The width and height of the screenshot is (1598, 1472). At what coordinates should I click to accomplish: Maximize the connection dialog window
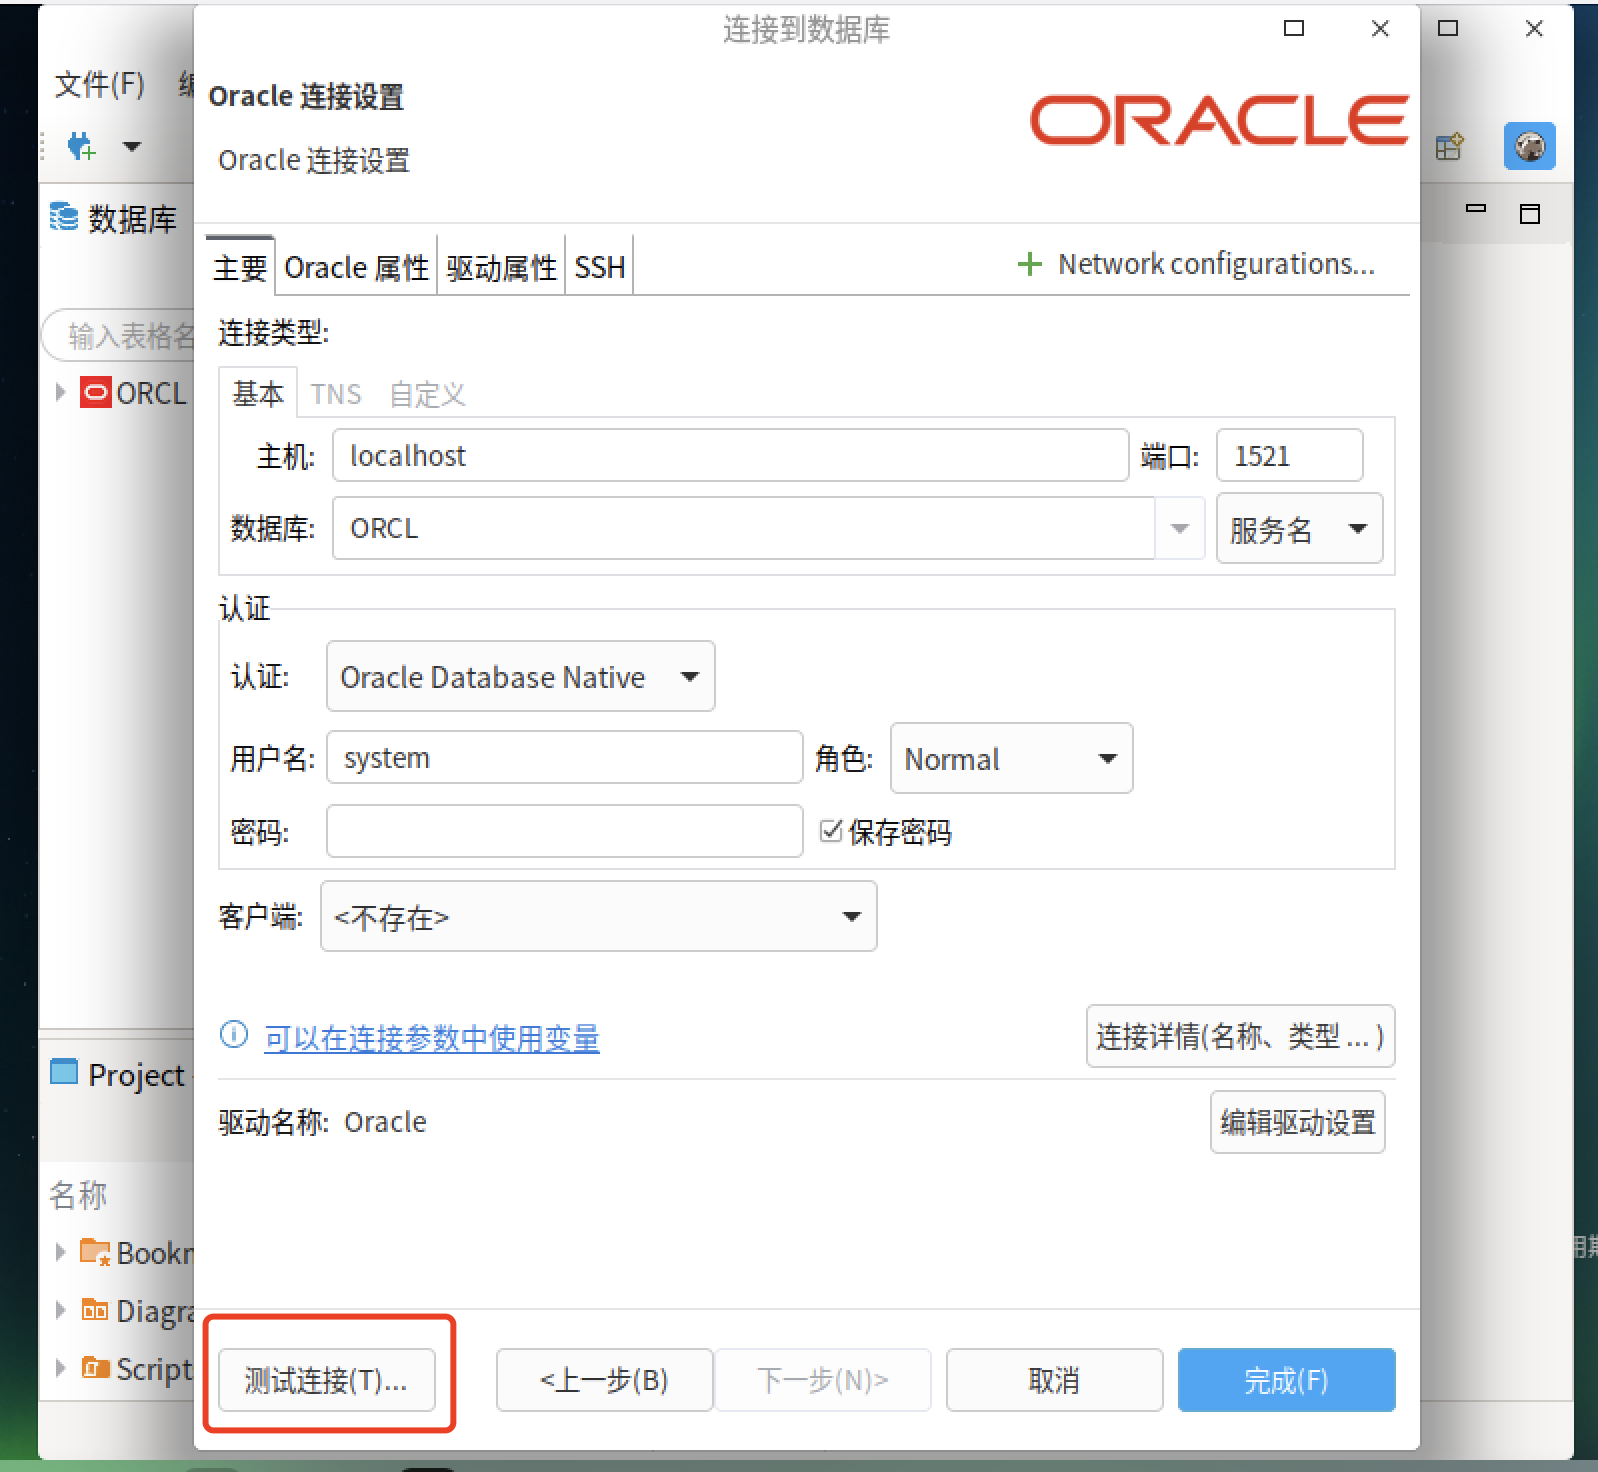point(1293,28)
